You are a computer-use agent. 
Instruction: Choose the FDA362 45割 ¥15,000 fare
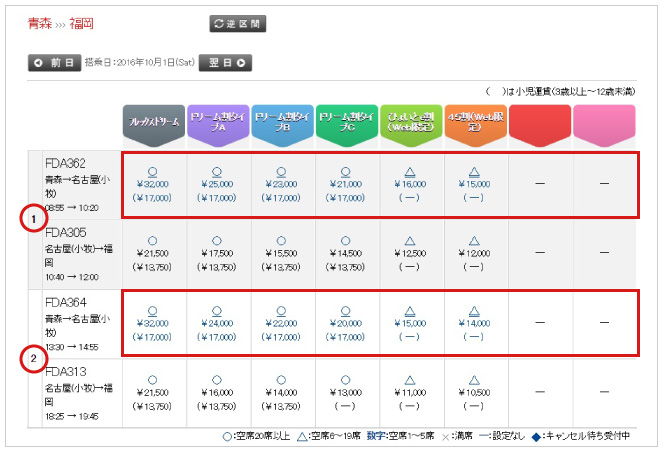pos(474,184)
